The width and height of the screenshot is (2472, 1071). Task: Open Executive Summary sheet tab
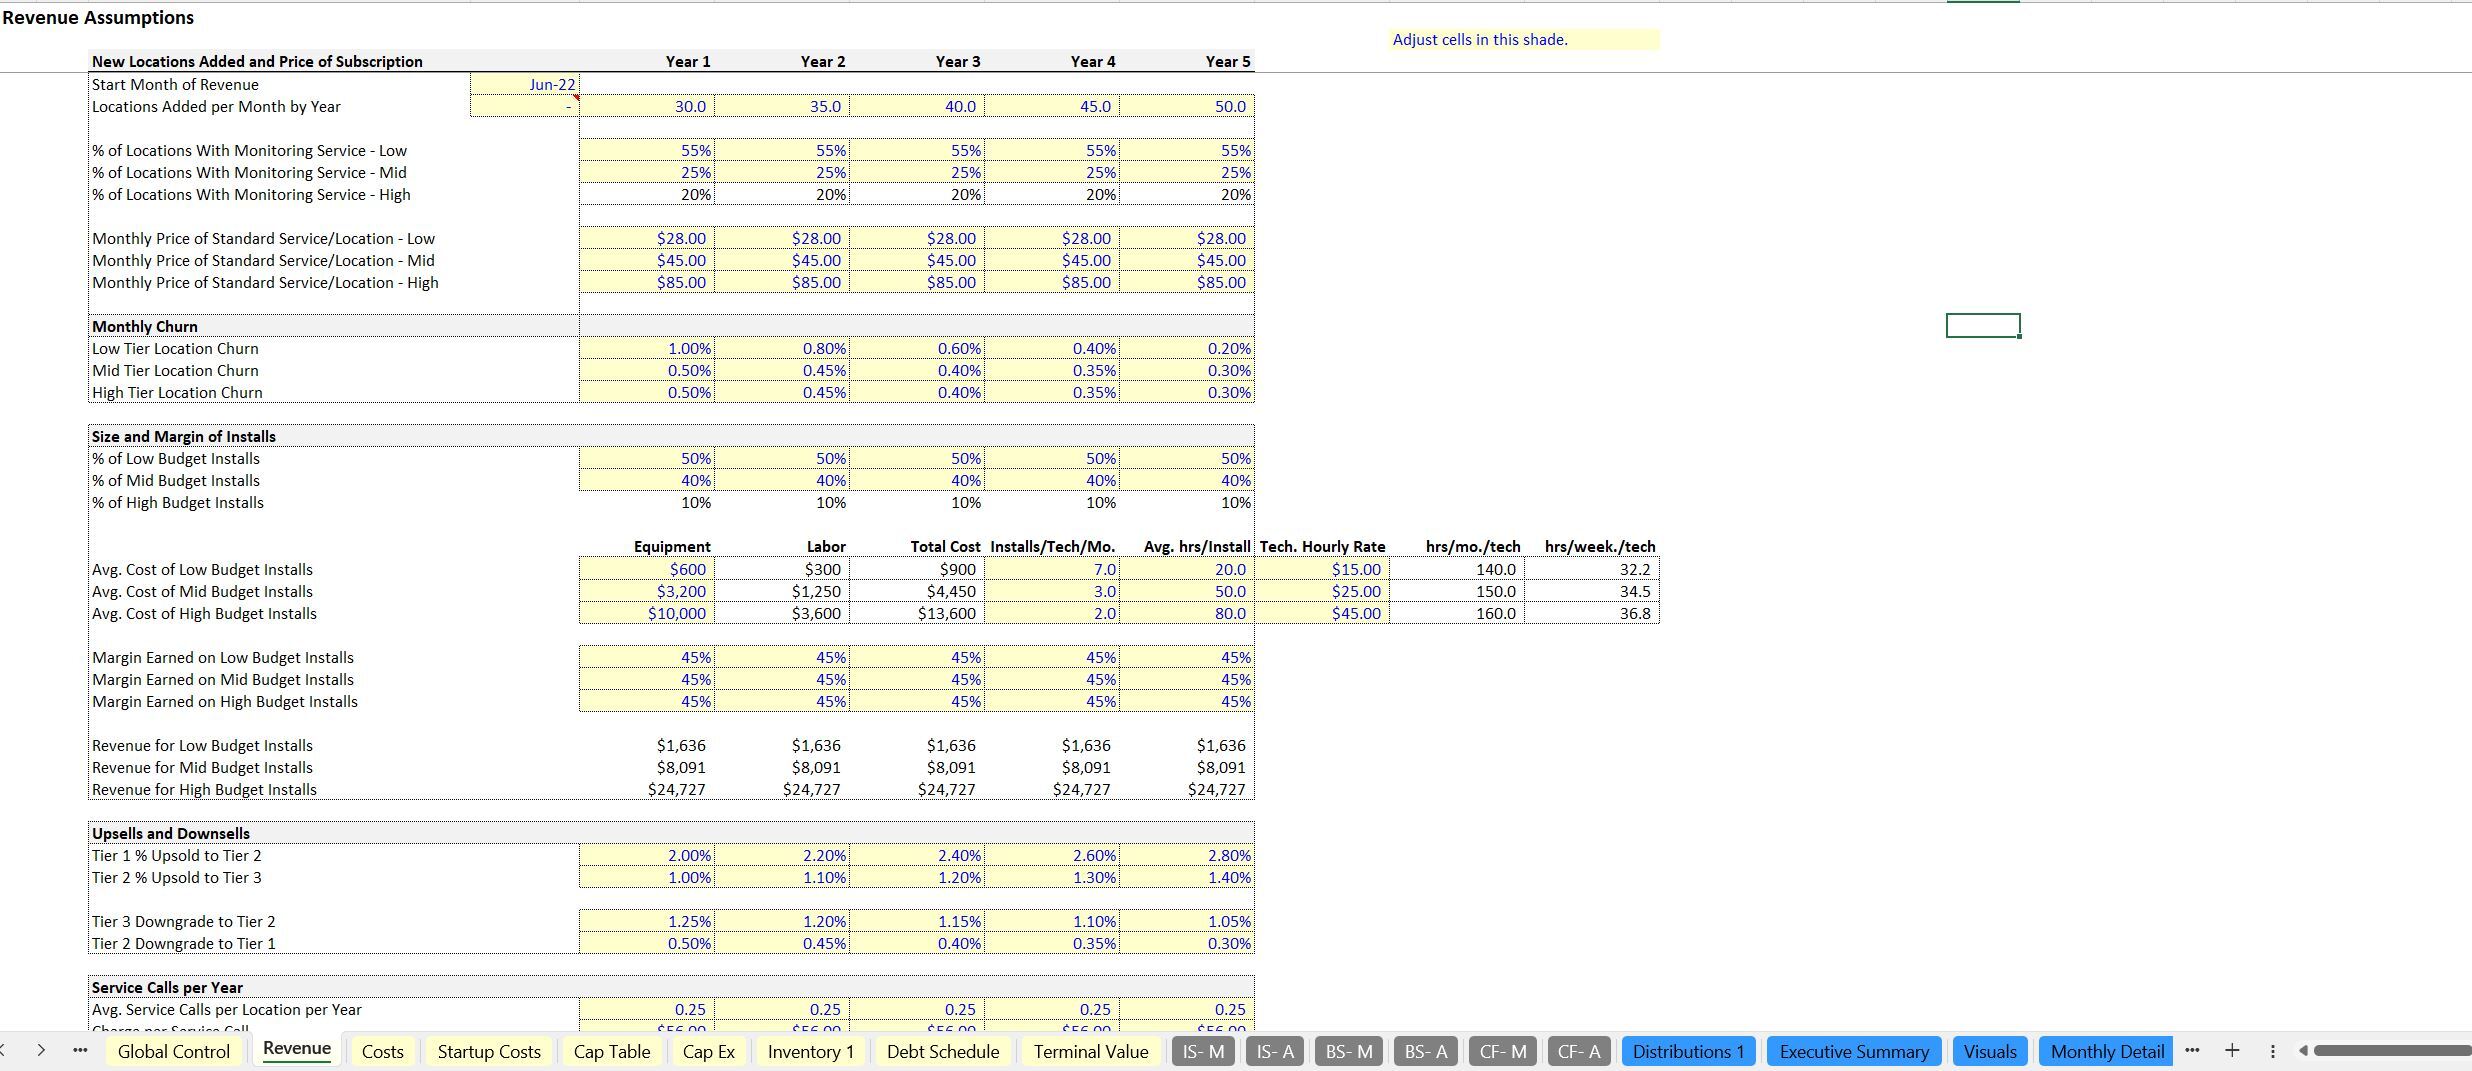click(x=1854, y=1051)
